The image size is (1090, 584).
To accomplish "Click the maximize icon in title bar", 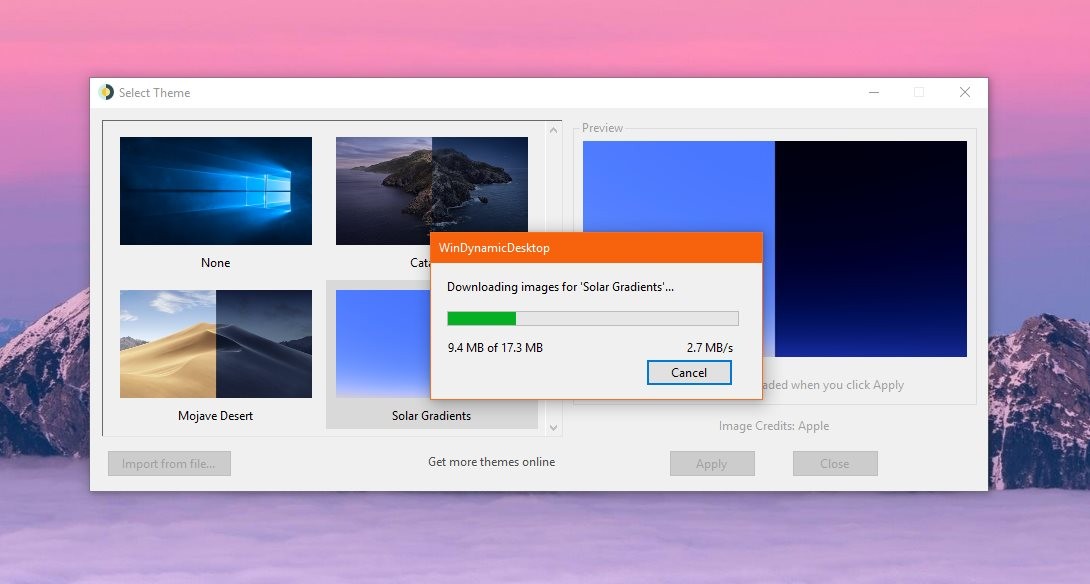I will tap(919, 92).
